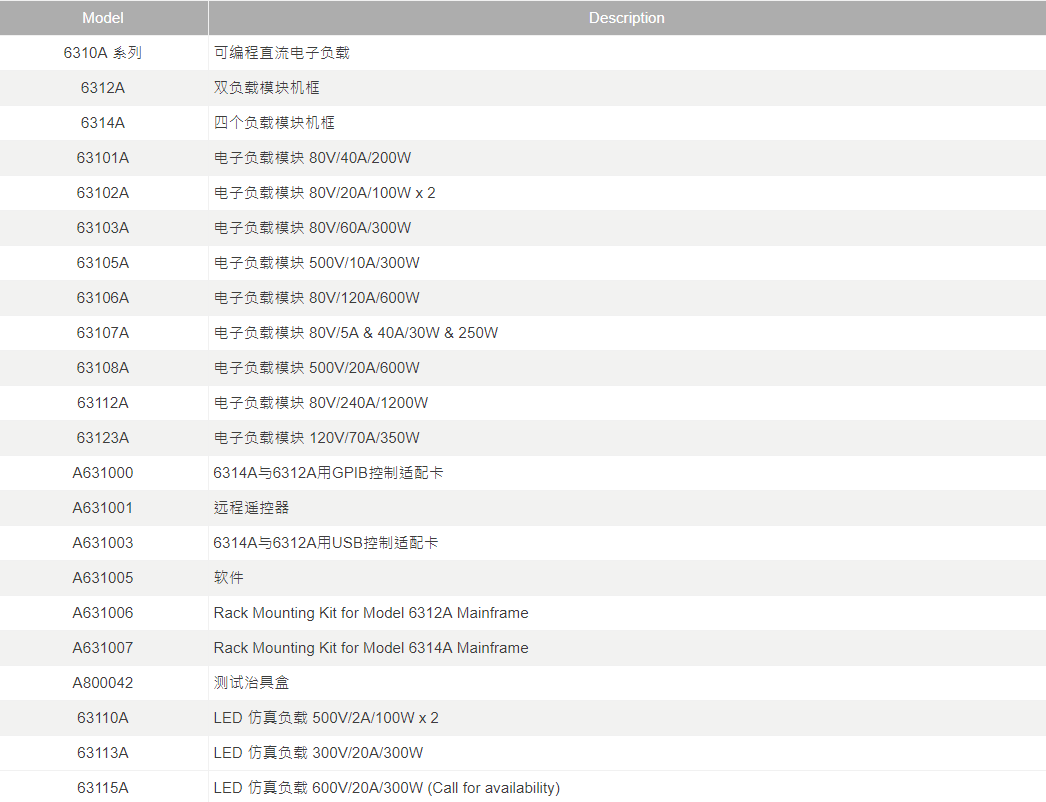Select model A631001 cell
1046x802 pixels.
coord(103,508)
